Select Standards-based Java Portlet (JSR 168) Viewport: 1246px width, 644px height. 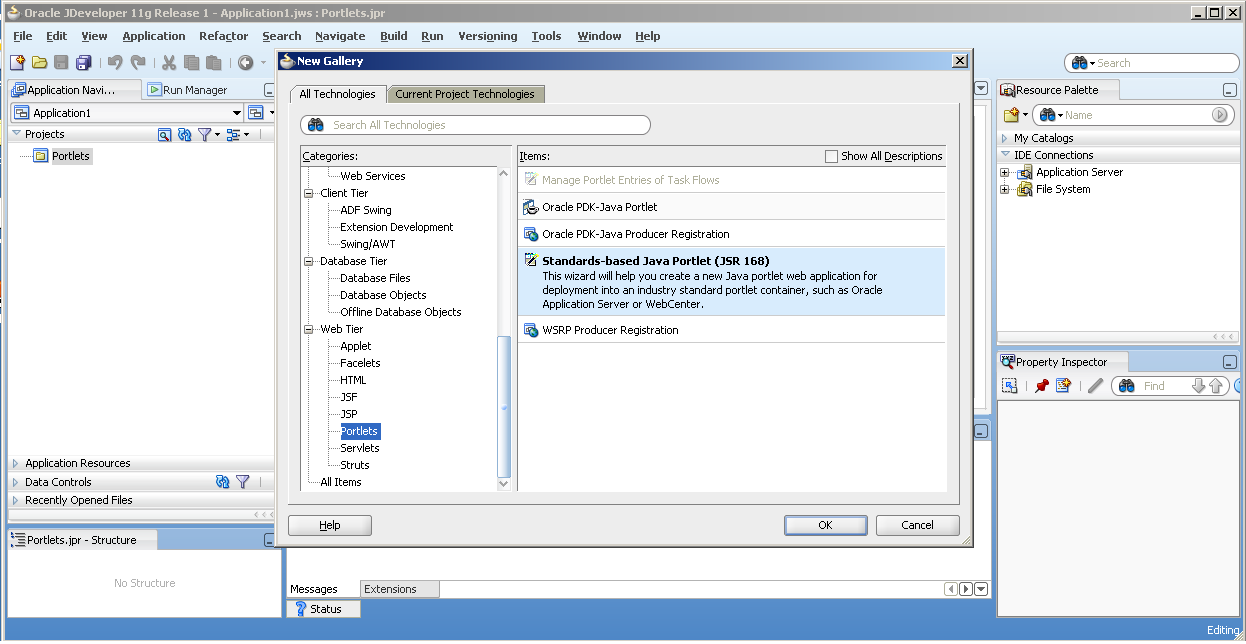(x=731, y=282)
